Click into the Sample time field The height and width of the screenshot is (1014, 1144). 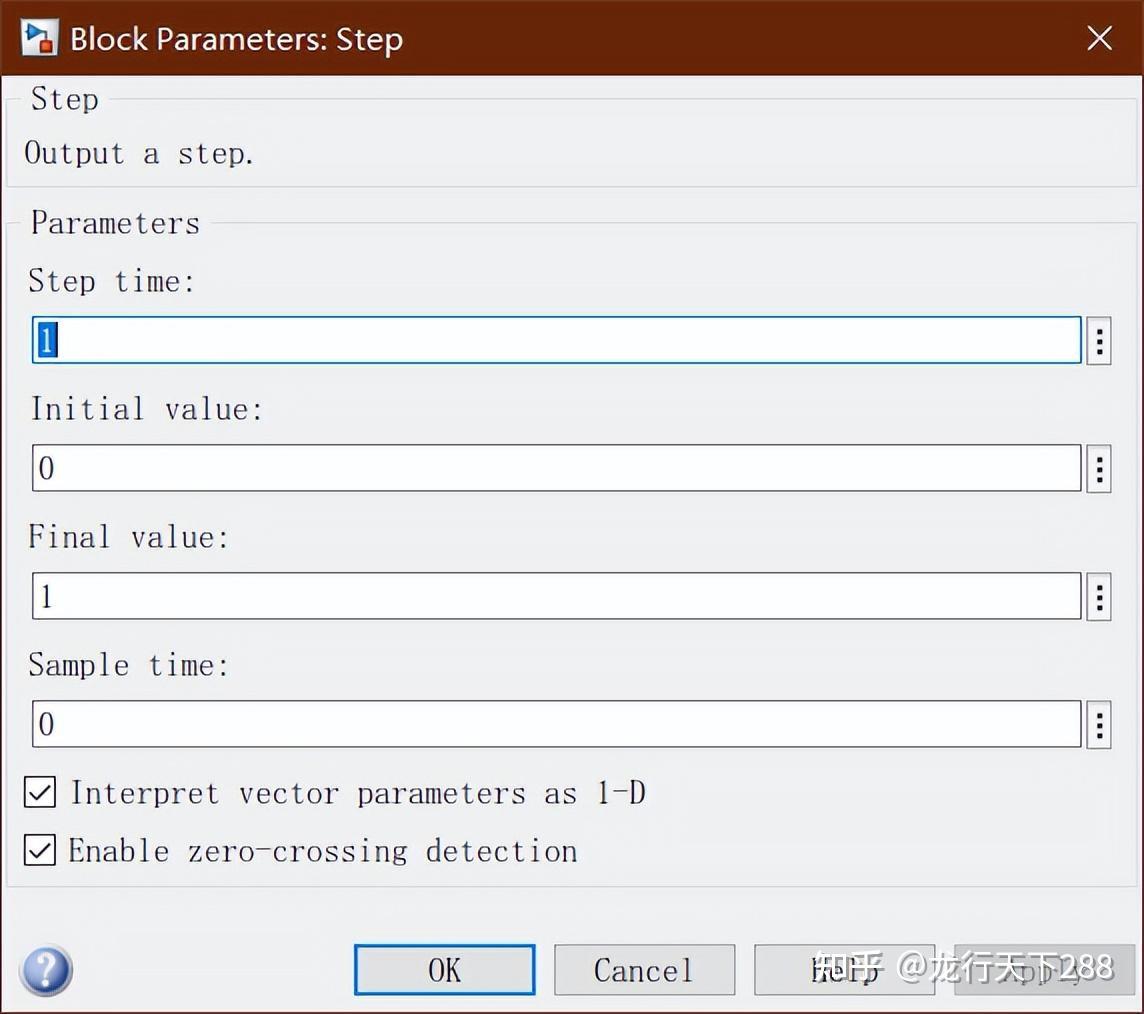tap(556, 724)
